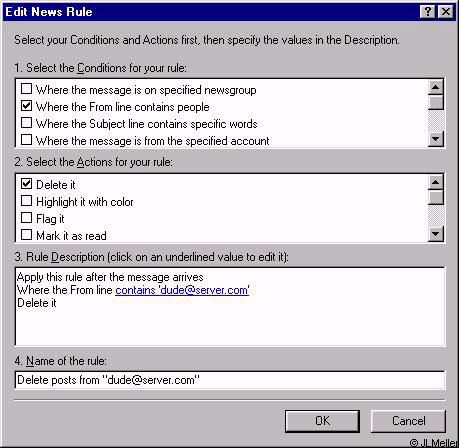Click the Conditions list down arrow
459x448 pixels.
[x=436, y=139]
